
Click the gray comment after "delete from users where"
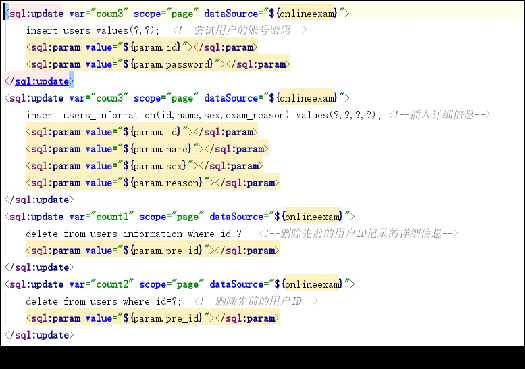click(255, 301)
